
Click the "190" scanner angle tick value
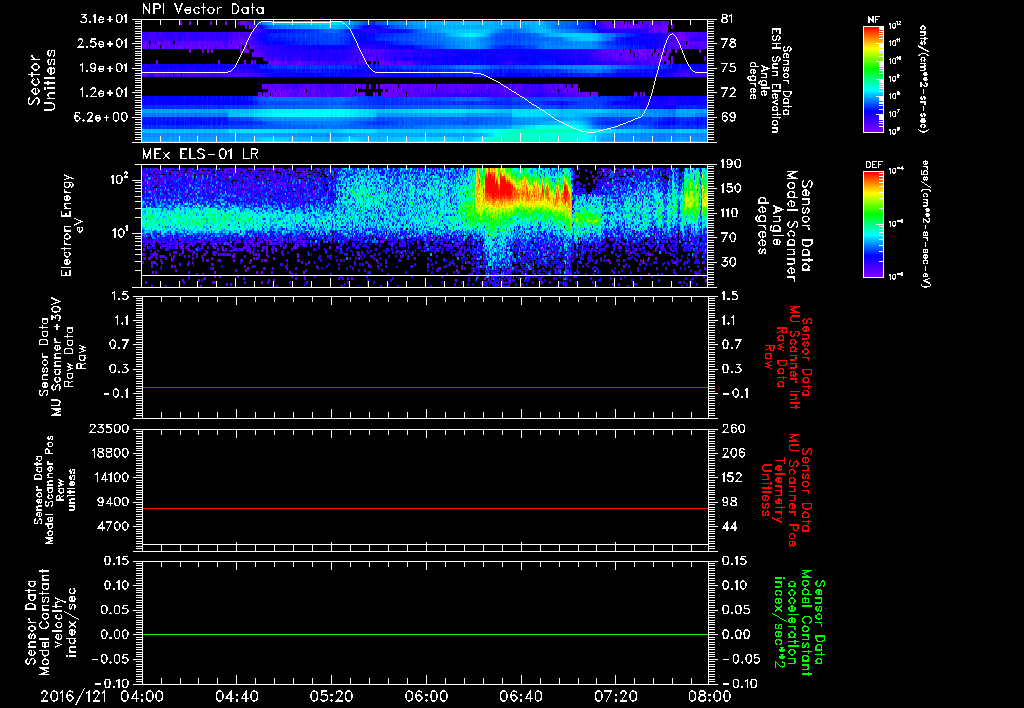coord(731,163)
